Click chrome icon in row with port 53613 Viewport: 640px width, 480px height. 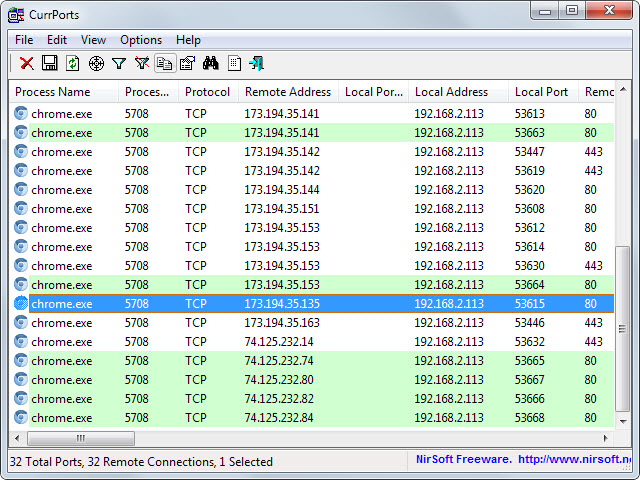pos(21,113)
